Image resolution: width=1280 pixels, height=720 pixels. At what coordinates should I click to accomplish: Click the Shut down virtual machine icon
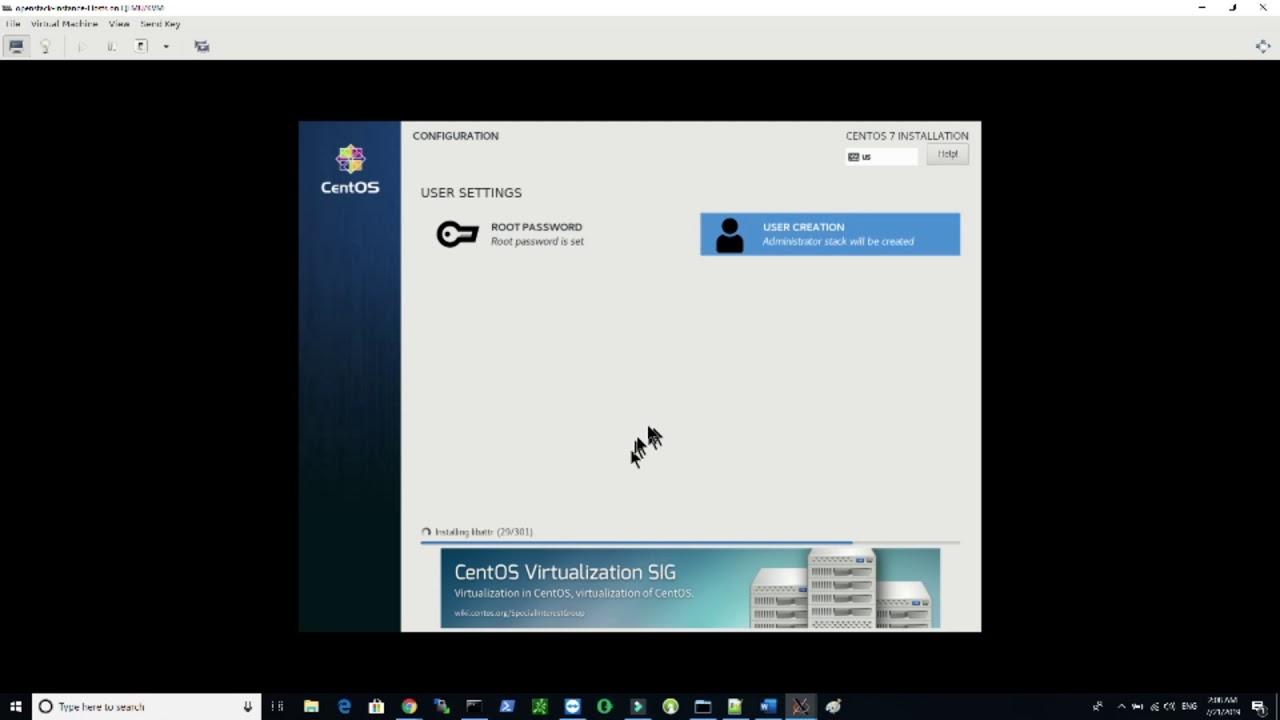[141, 46]
